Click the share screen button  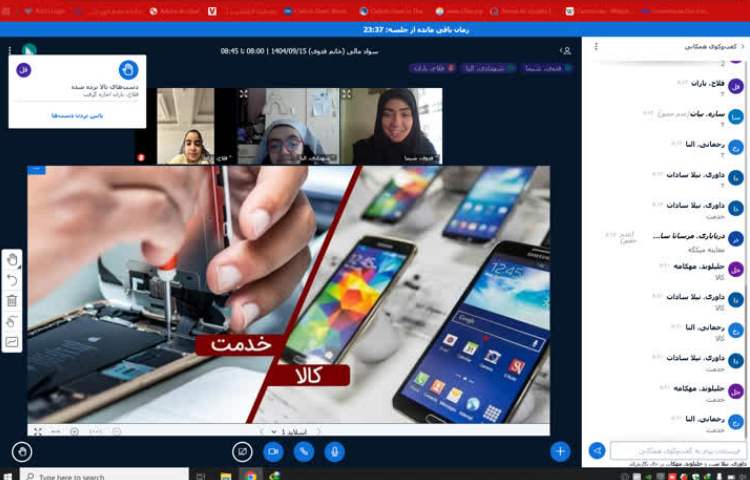click(x=242, y=451)
